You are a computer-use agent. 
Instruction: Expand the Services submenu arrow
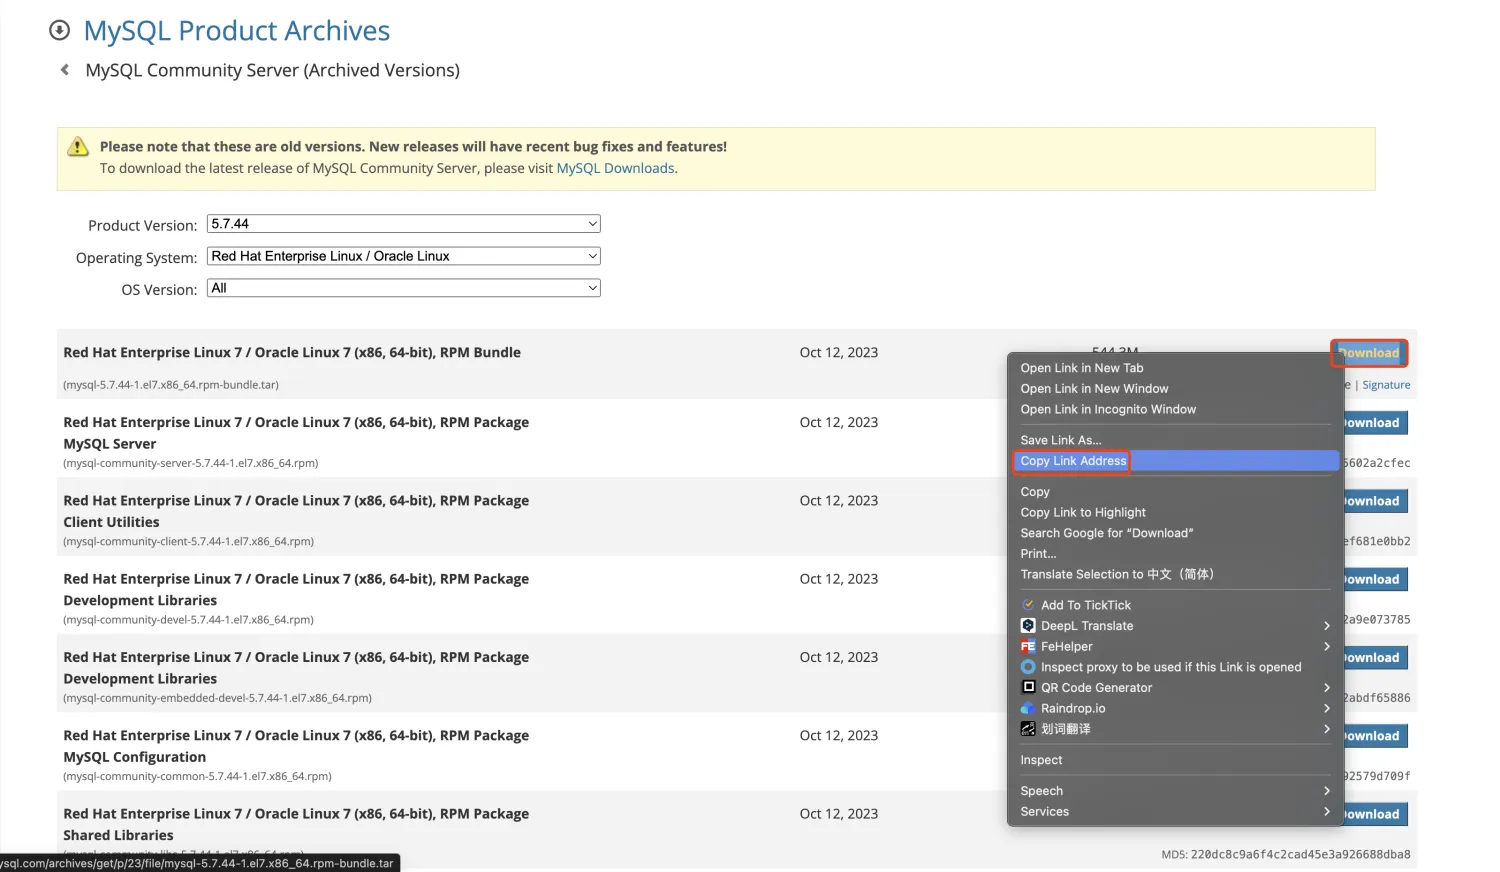pyautogui.click(x=1327, y=812)
